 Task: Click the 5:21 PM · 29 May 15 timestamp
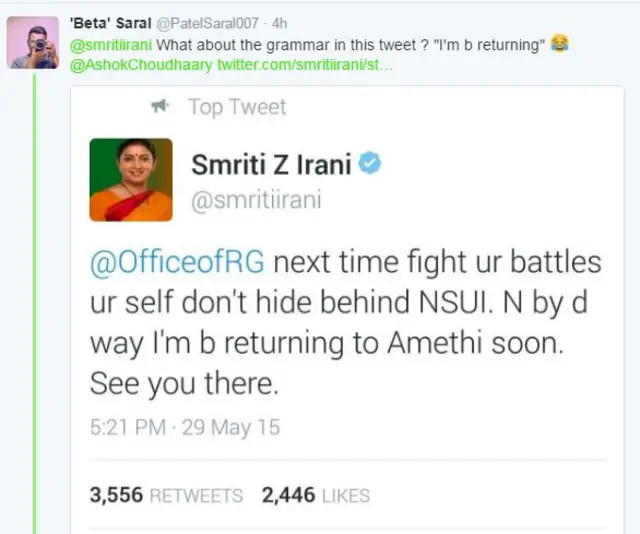coord(185,427)
